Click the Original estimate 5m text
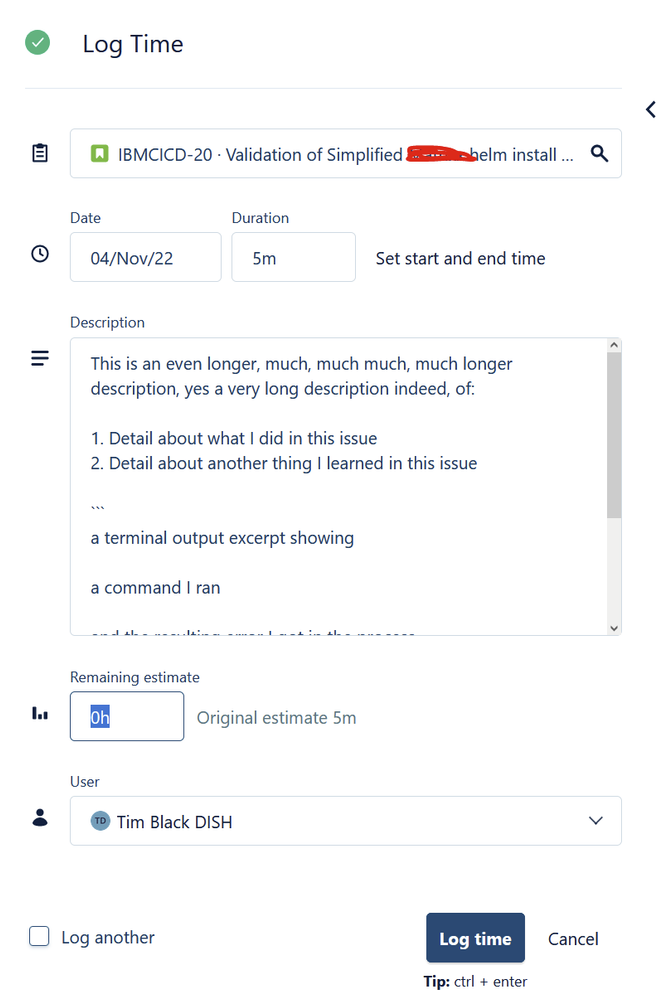The width and height of the screenshot is (662, 999). click(277, 718)
